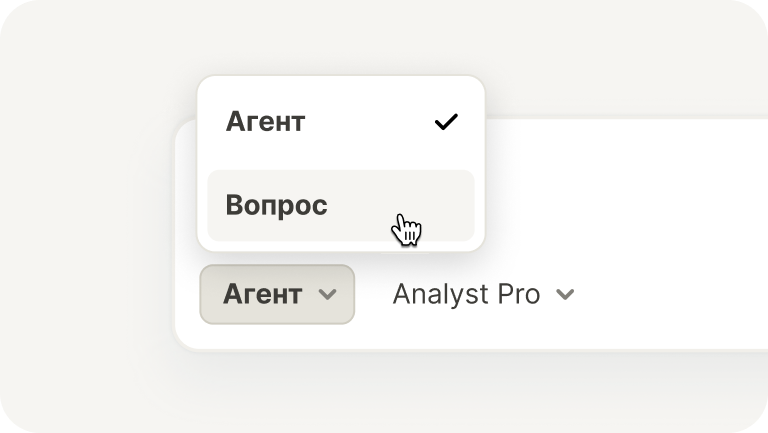Click the chevron next to Analyst Pro

pyautogui.click(x=565, y=295)
